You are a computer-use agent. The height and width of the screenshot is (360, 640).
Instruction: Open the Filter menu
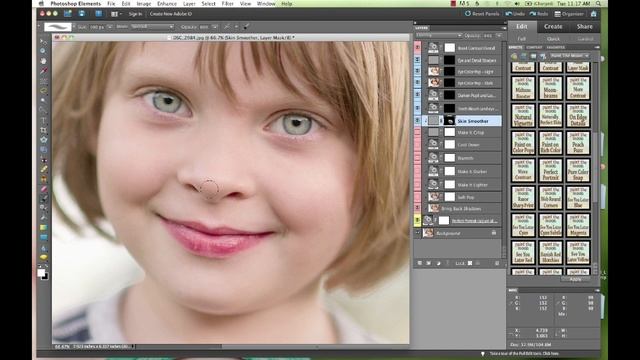tap(227, 4)
